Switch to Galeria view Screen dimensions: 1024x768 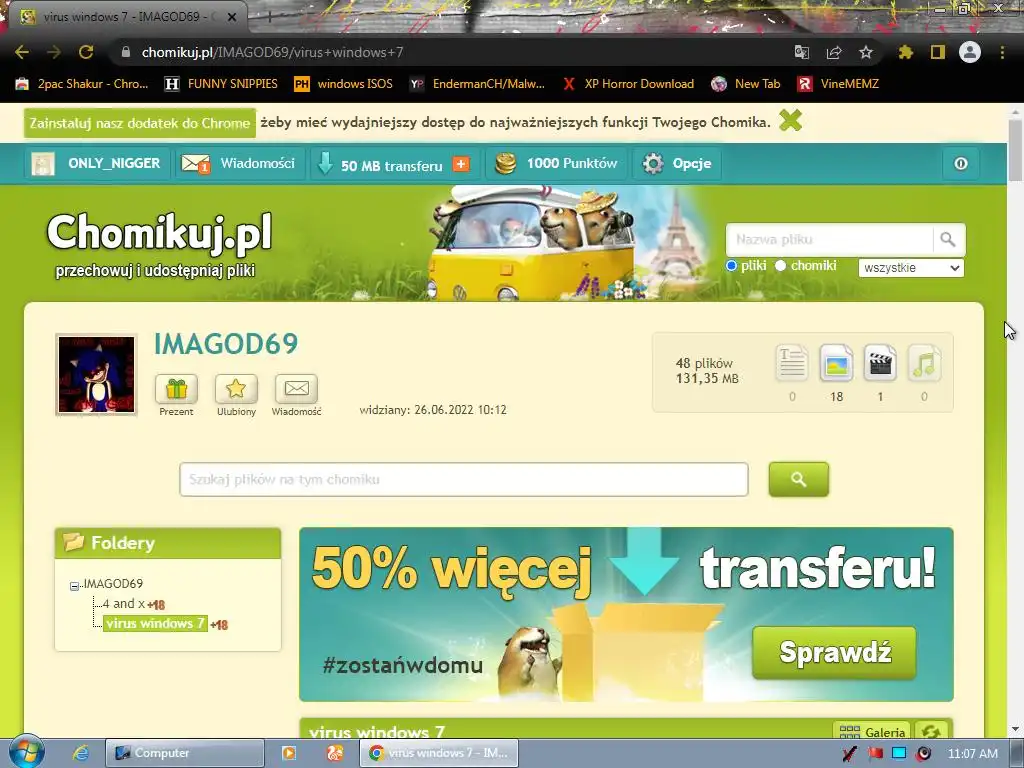[872, 731]
